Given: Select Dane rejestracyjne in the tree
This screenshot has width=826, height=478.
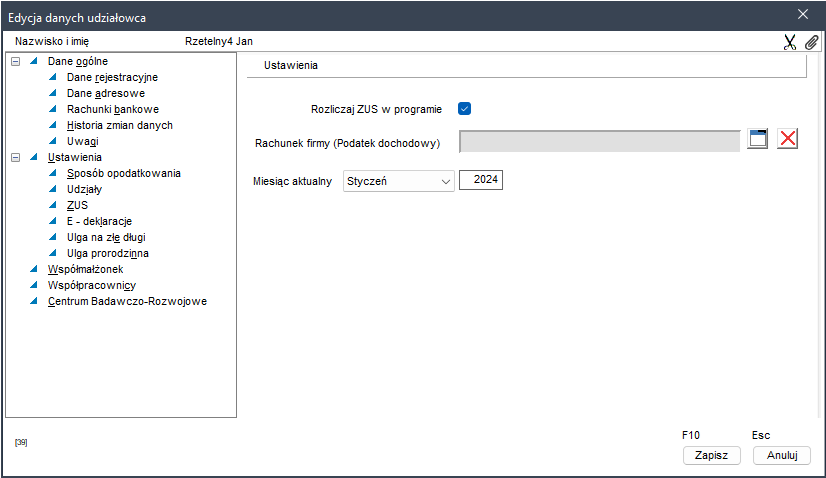Looking at the screenshot, I should pyautogui.click(x=112, y=77).
